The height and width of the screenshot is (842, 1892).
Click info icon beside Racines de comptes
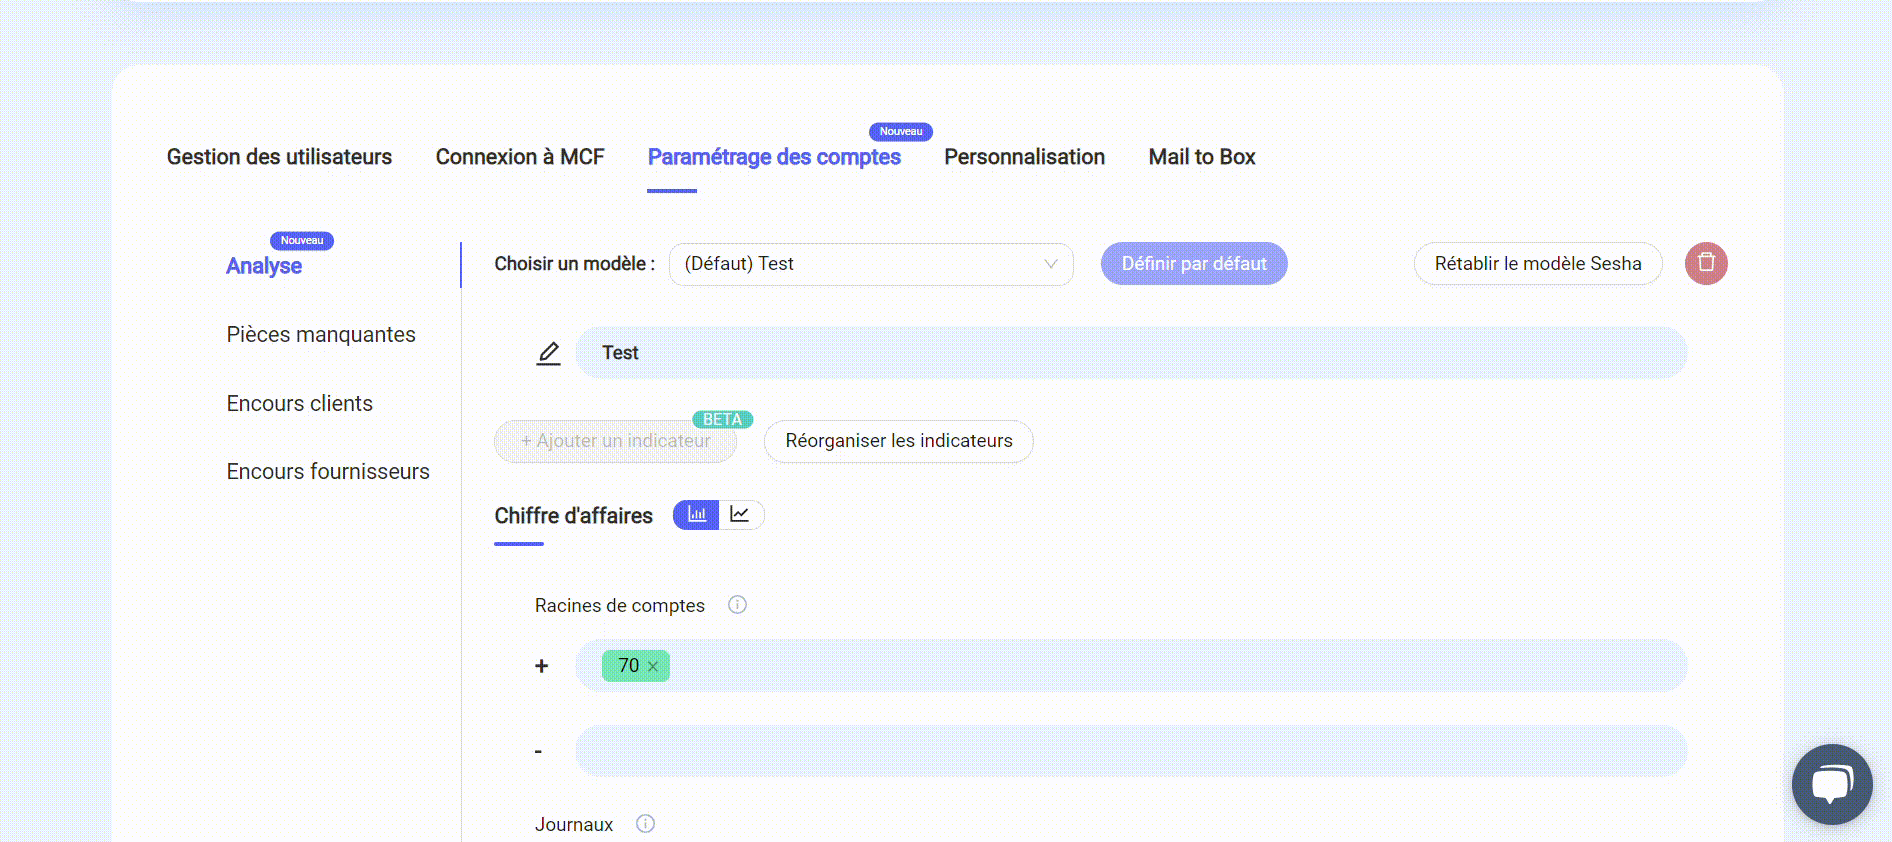(737, 605)
